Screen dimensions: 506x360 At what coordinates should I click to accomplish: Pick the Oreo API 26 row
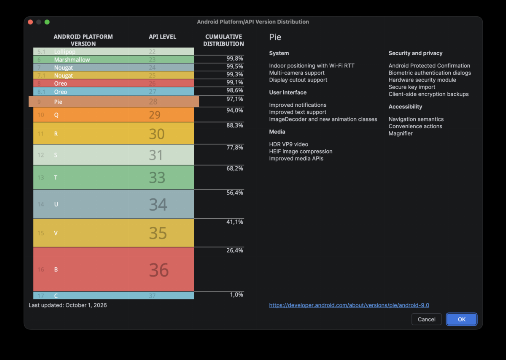pos(113,83)
